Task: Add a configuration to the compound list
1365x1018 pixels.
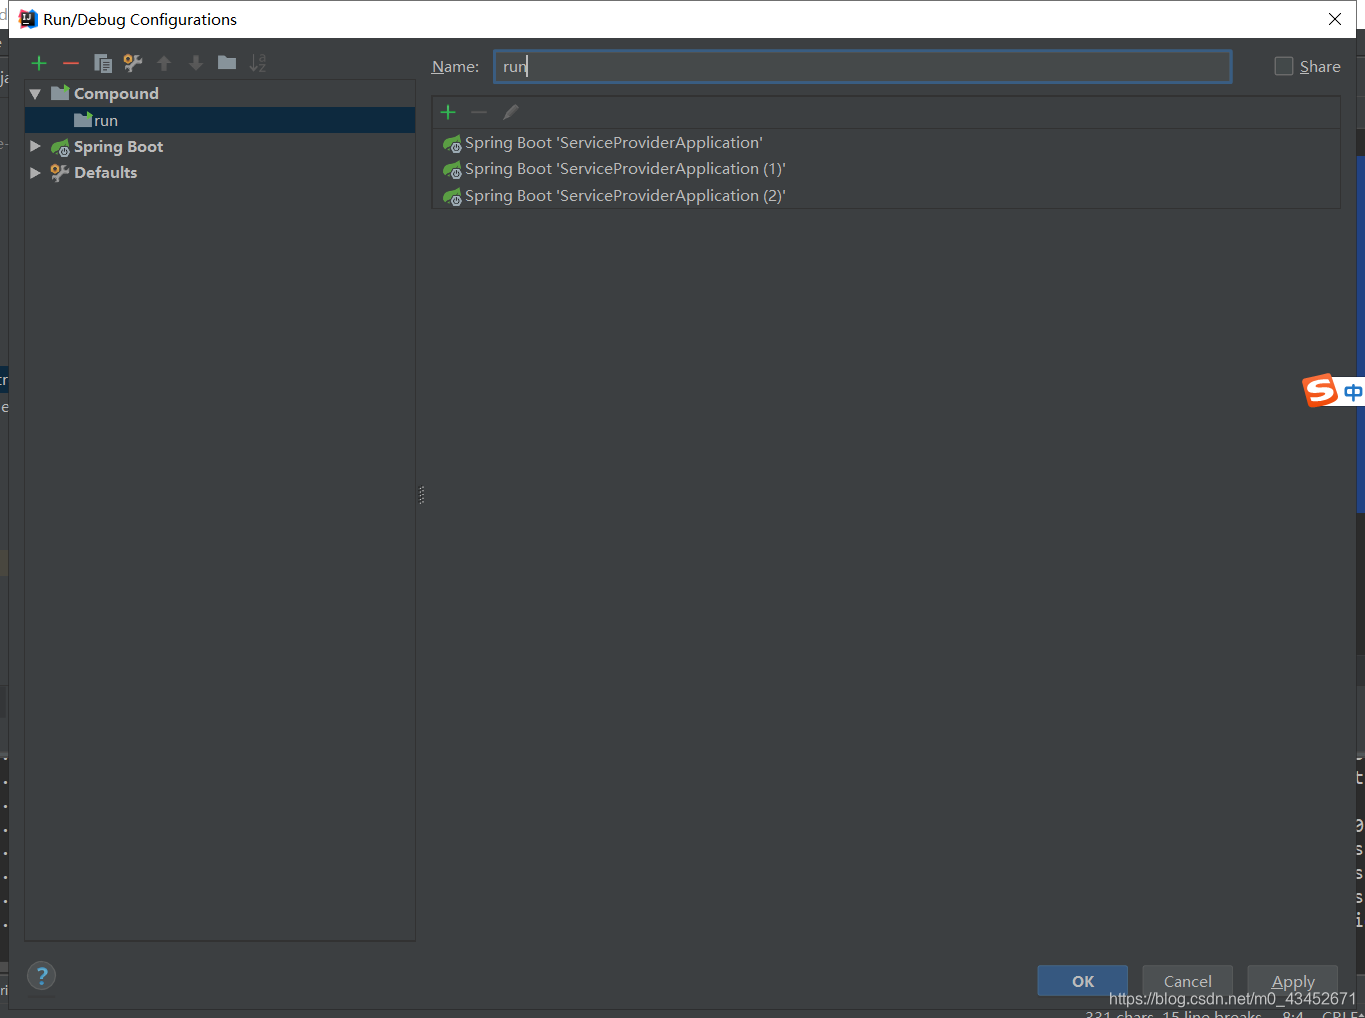Action: point(448,112)
